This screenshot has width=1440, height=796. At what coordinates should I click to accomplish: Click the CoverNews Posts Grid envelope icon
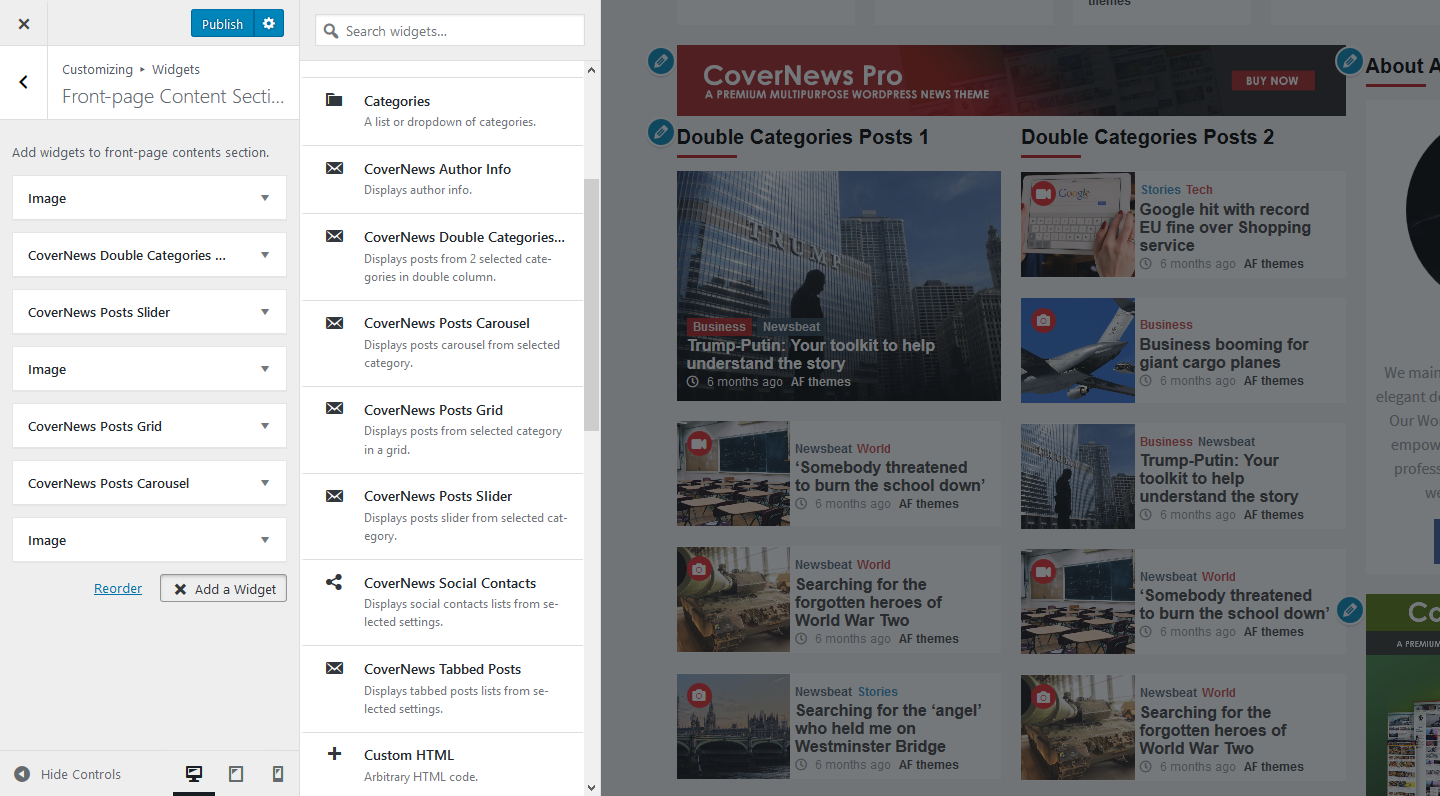(x=334, y=408)
